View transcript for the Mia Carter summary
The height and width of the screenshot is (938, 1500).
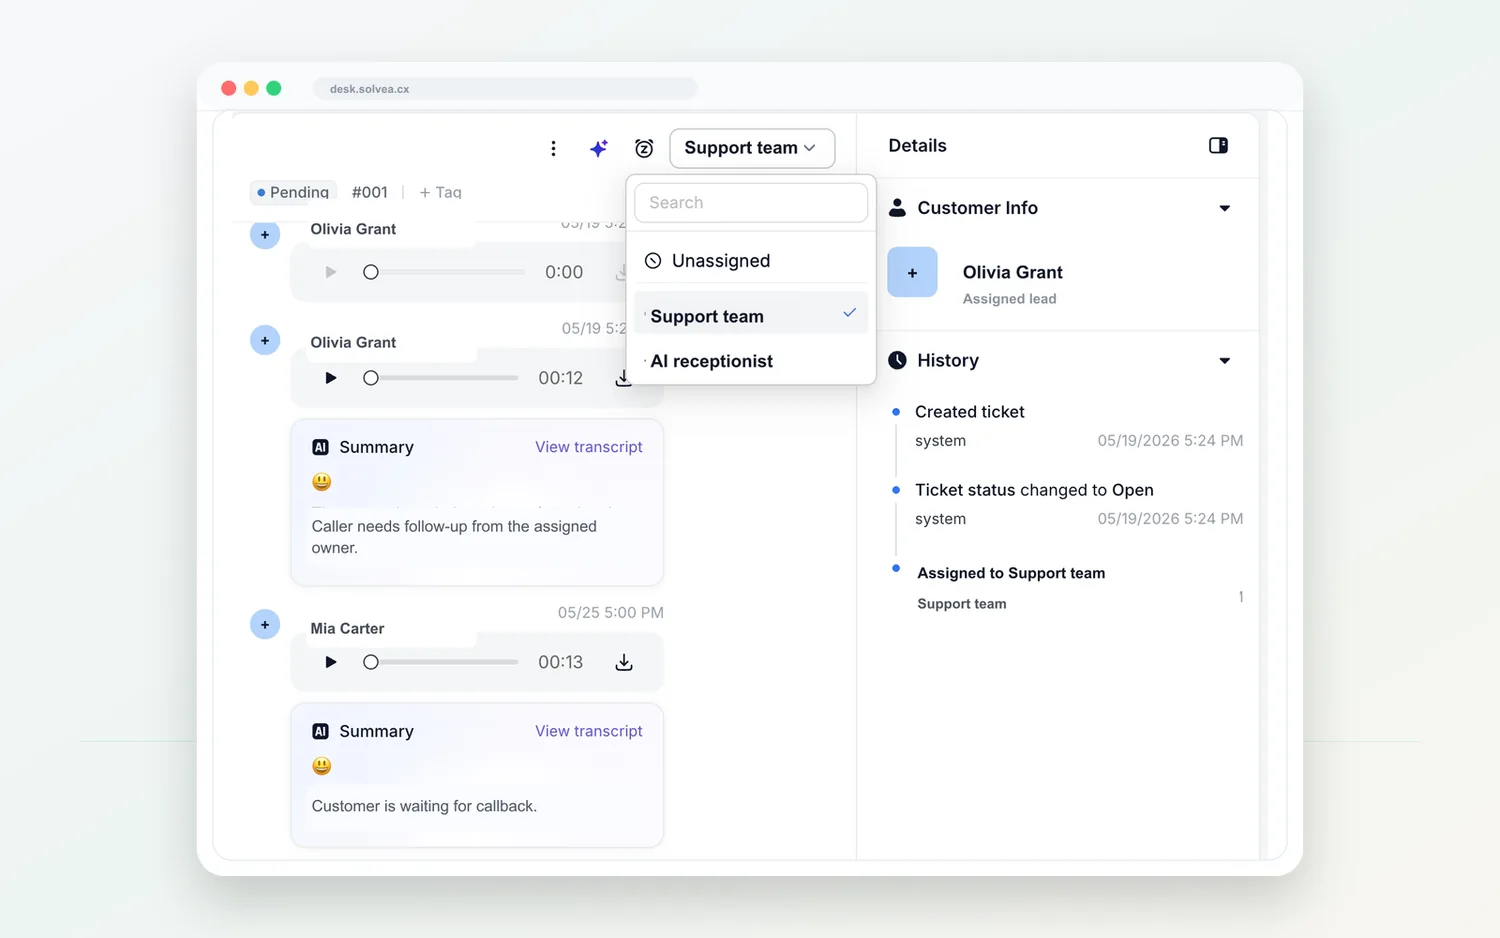[589, 731]
